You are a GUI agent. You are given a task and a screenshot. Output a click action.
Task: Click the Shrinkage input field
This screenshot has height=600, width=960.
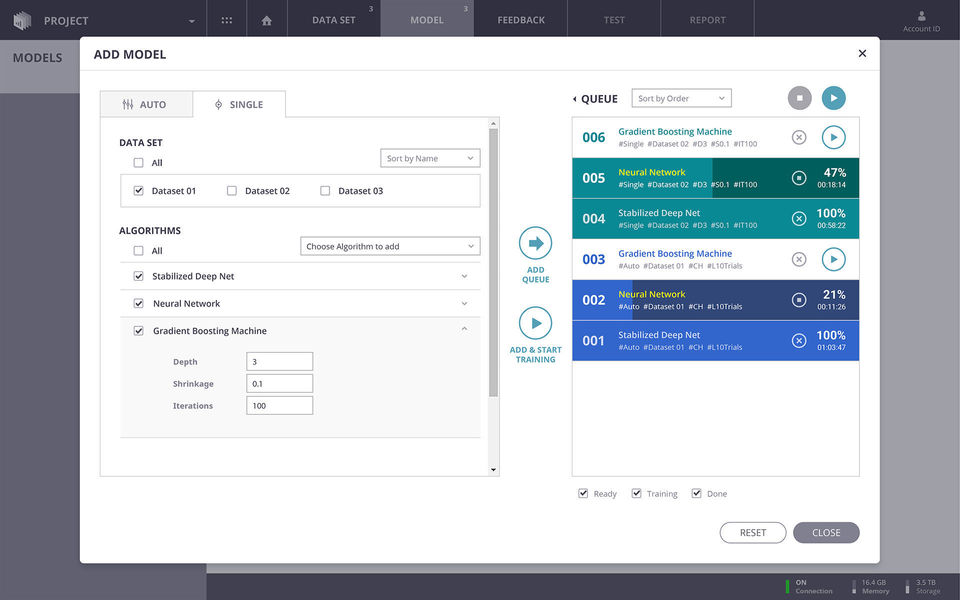click(279, 383)
